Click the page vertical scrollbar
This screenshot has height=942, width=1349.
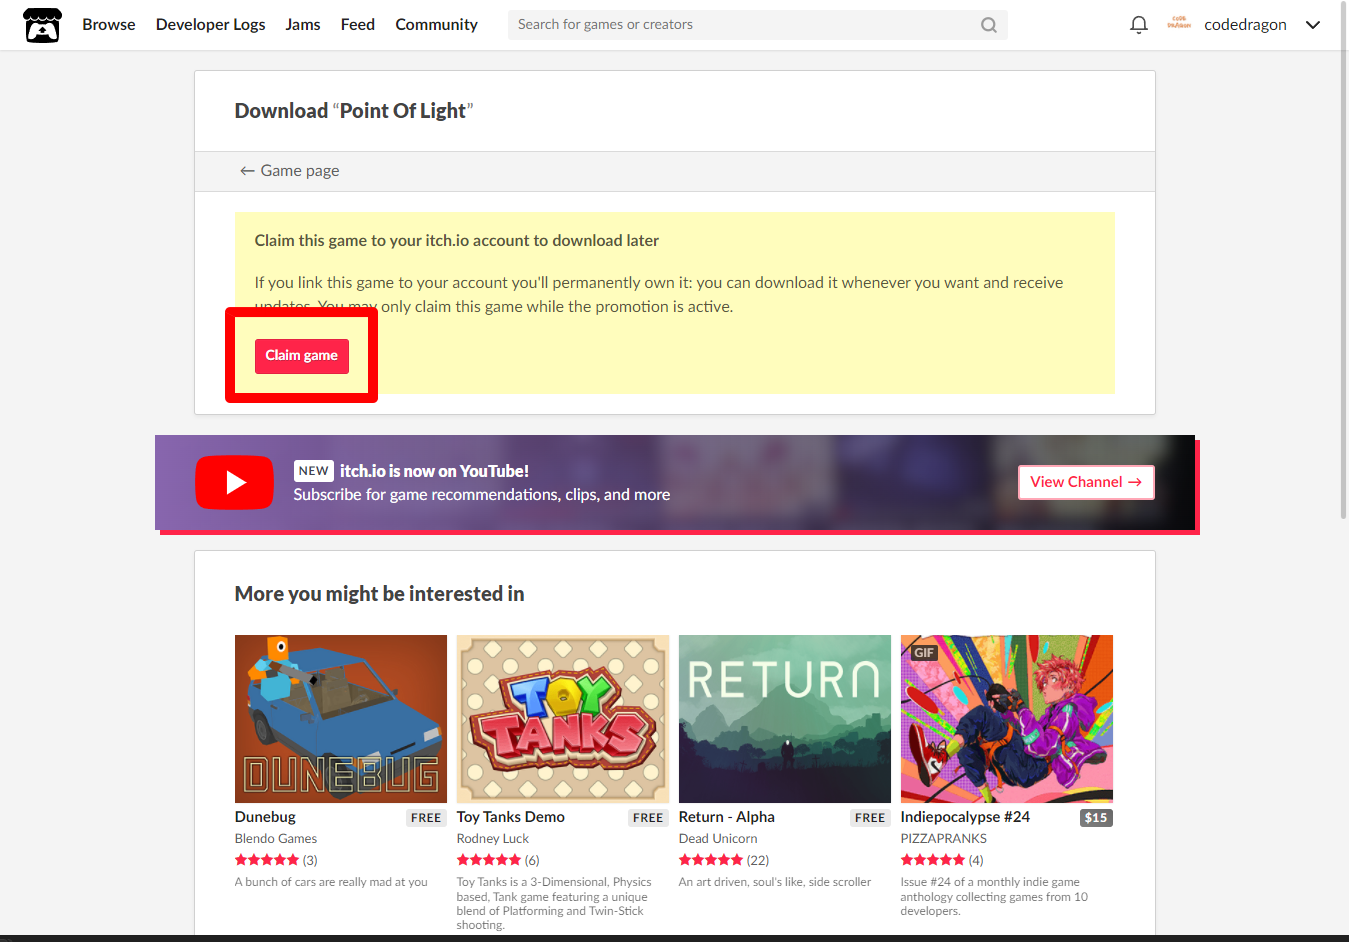(x=1343, y=260)
